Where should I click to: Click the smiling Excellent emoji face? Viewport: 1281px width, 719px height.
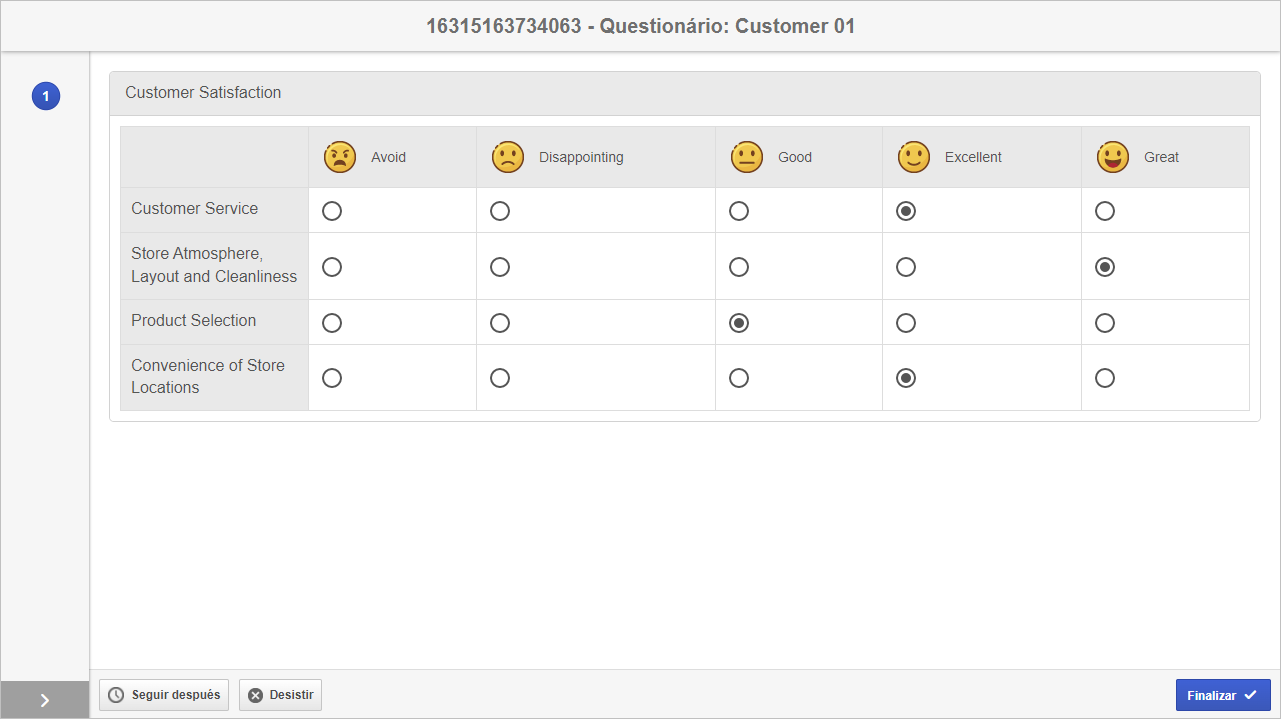914,157
